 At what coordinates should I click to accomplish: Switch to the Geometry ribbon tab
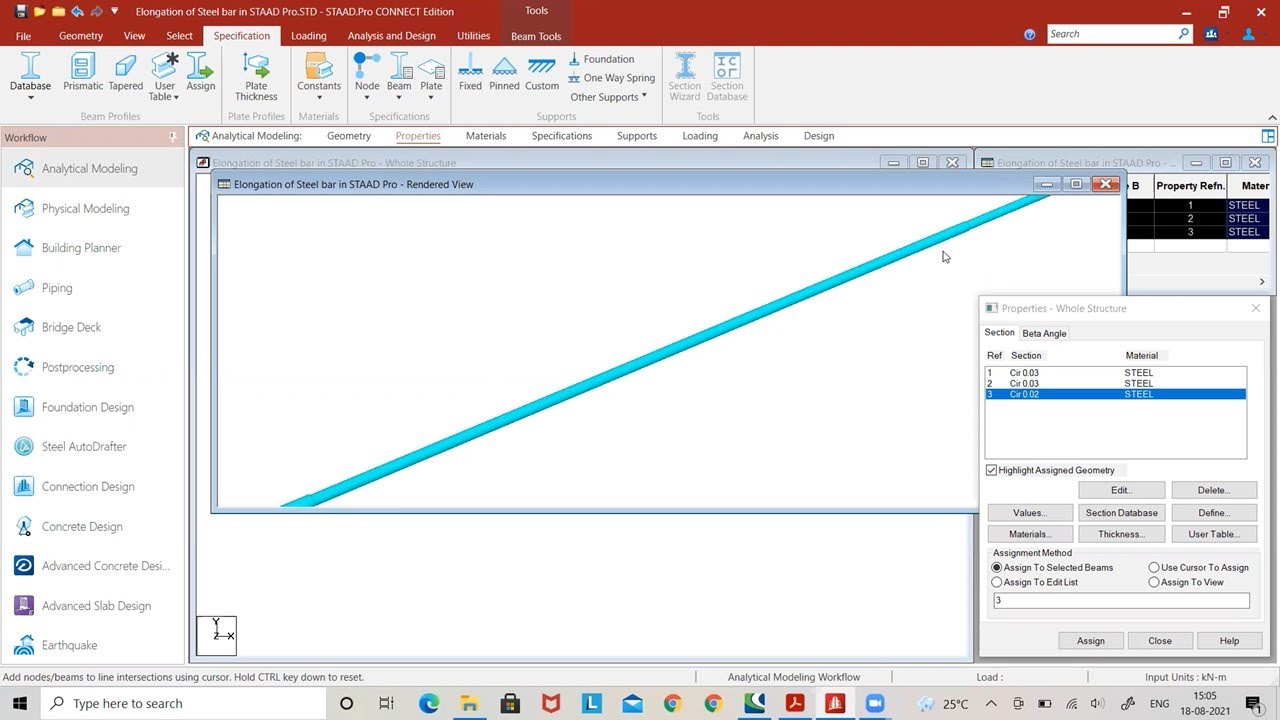(x=81, y=36)
